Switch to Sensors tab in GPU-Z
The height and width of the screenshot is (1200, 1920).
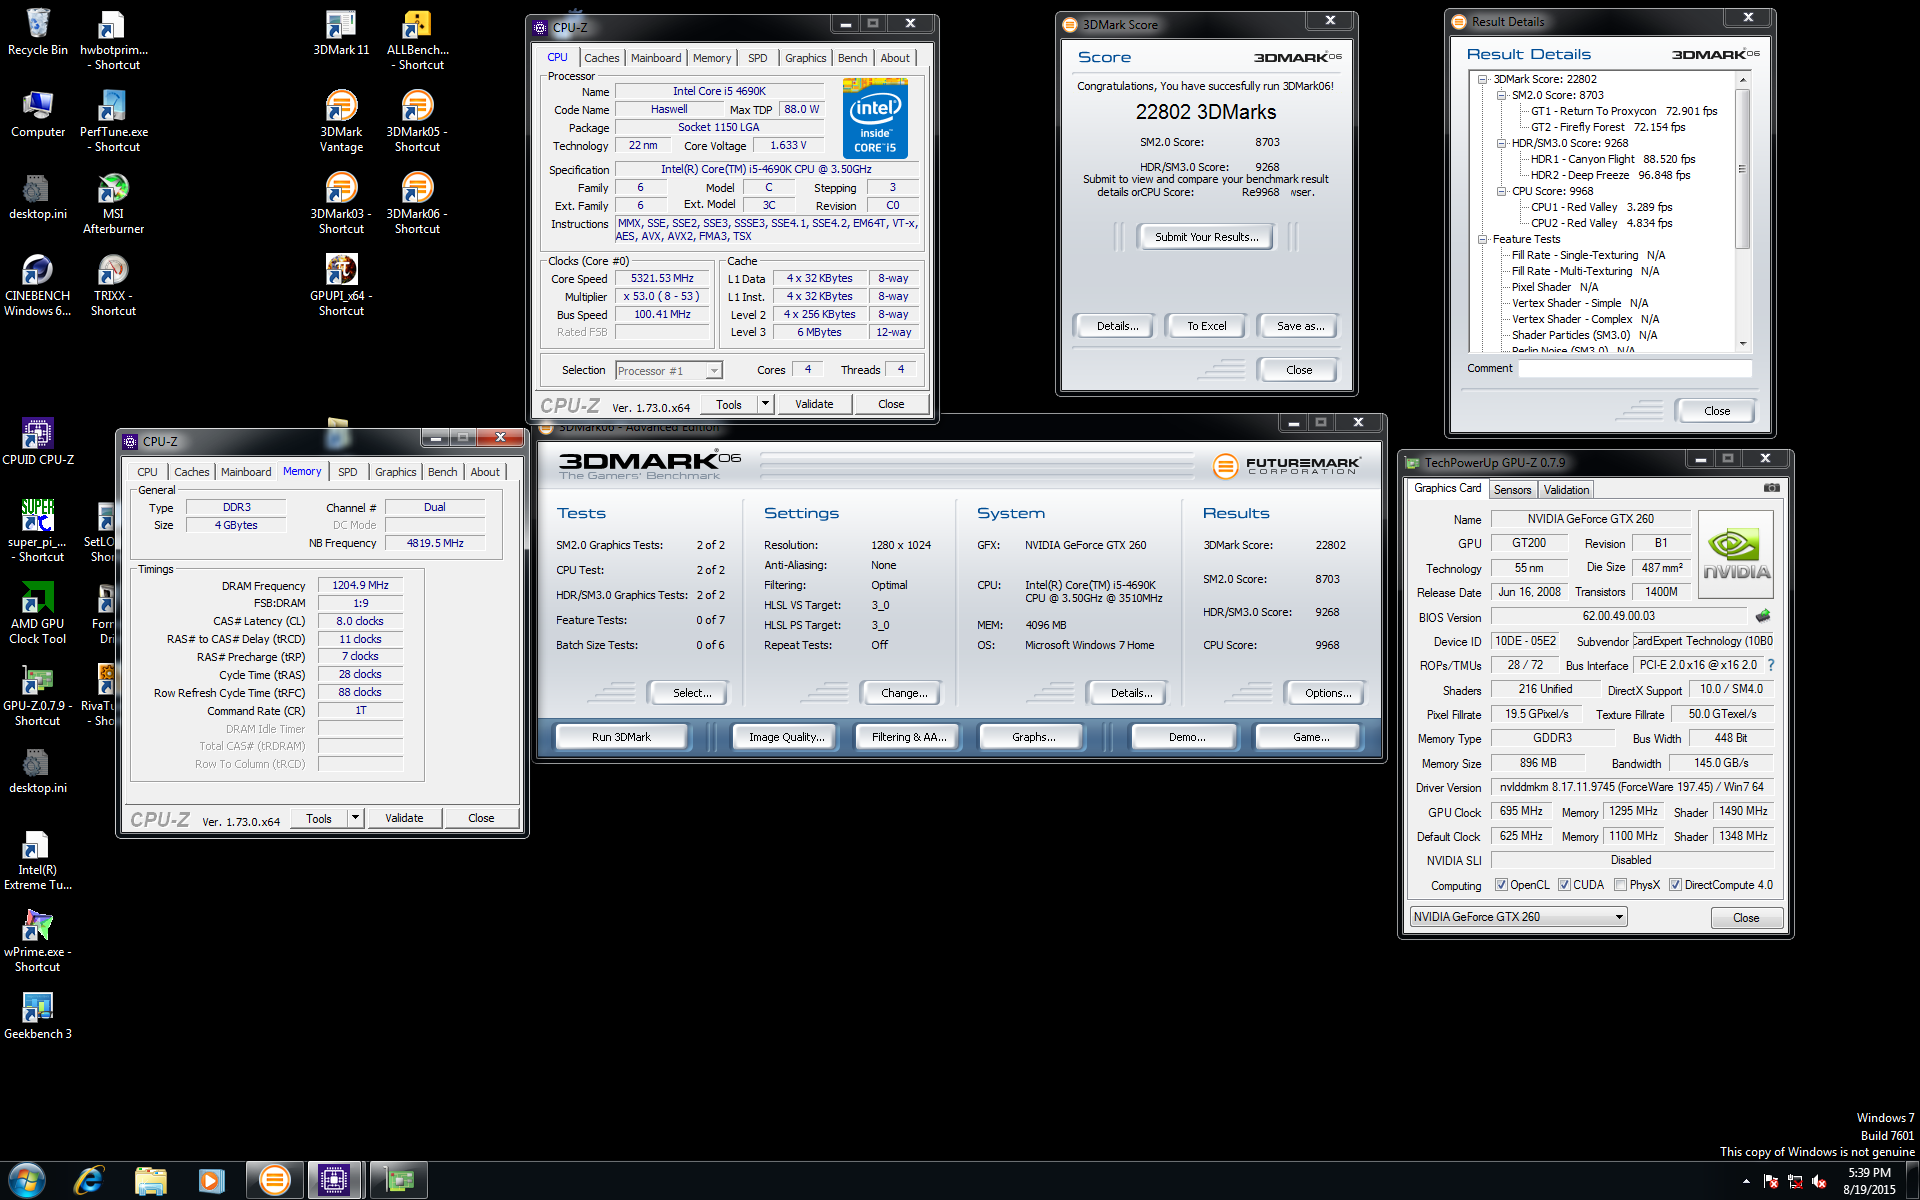(1512, 490)
